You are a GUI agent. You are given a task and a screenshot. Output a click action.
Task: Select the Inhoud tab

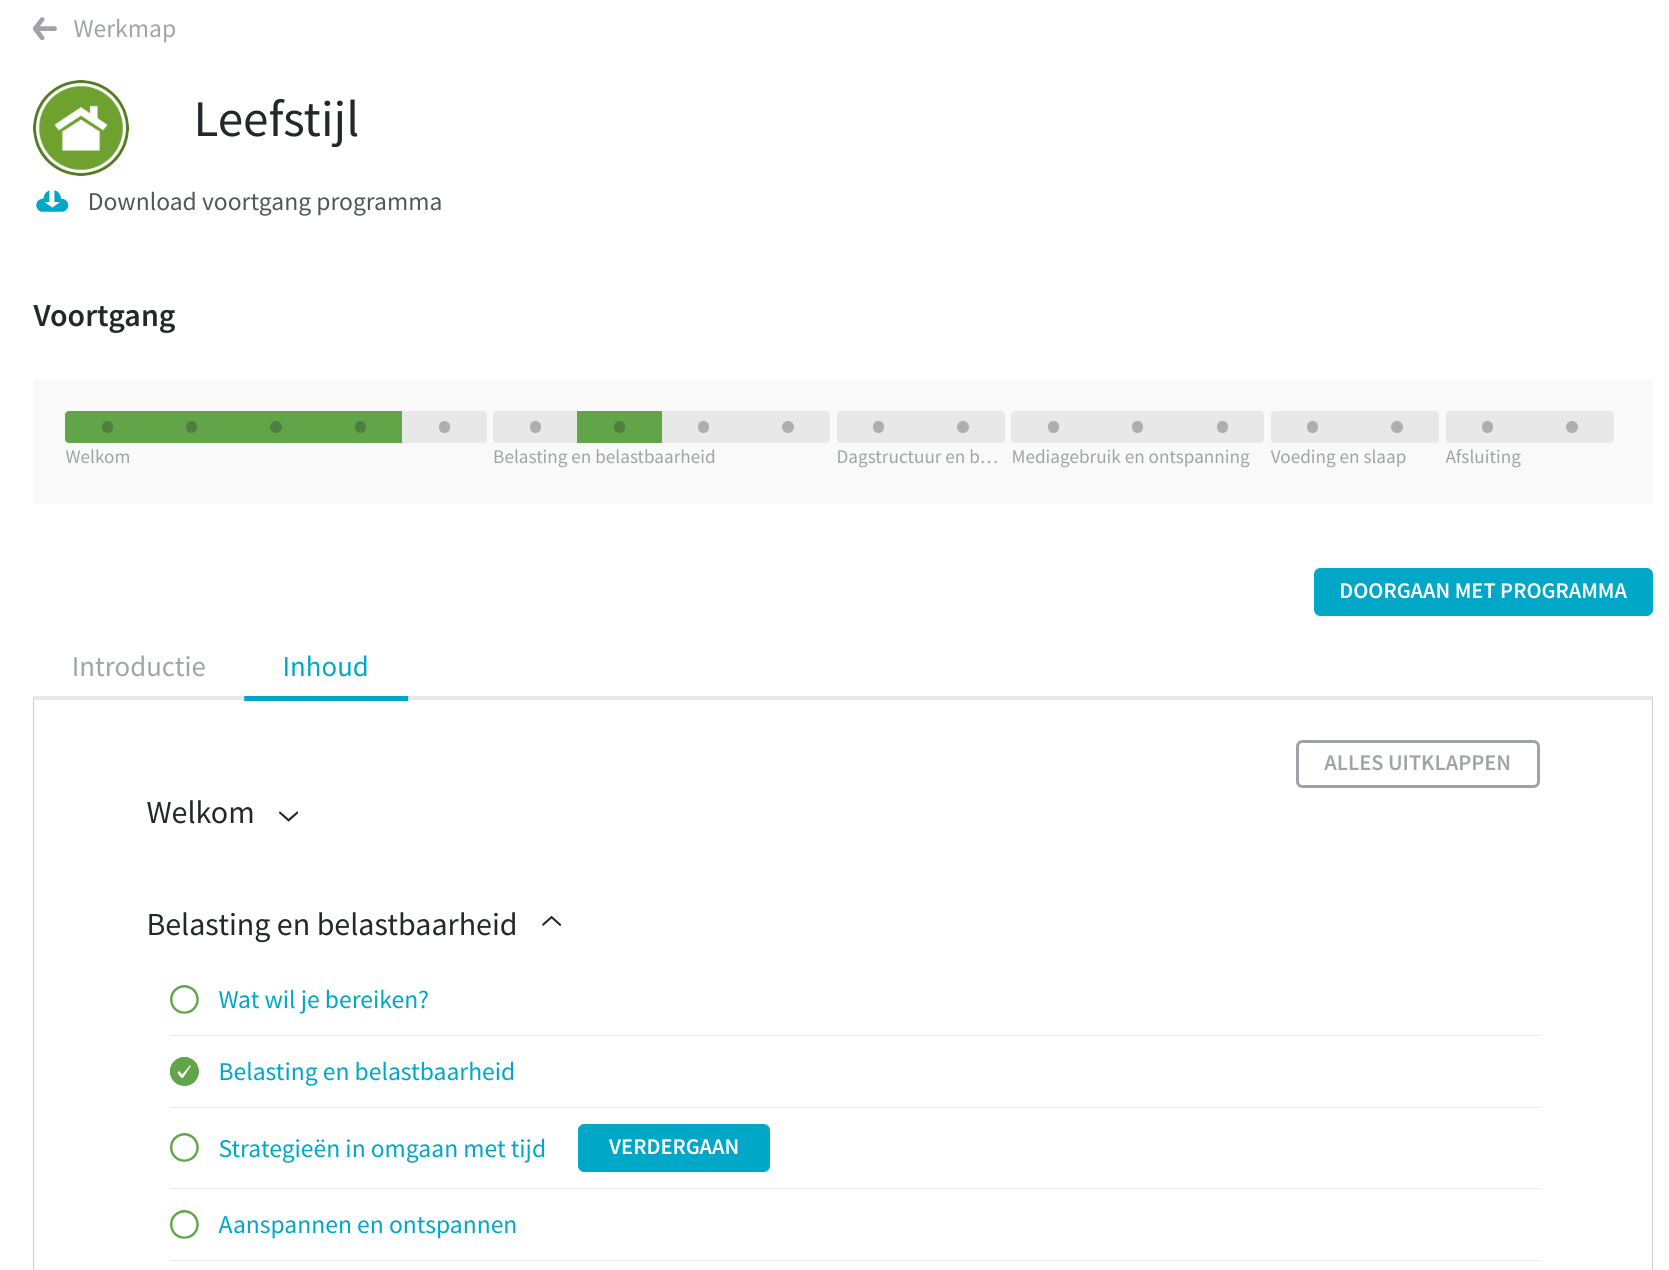click(x=325, y=667)
